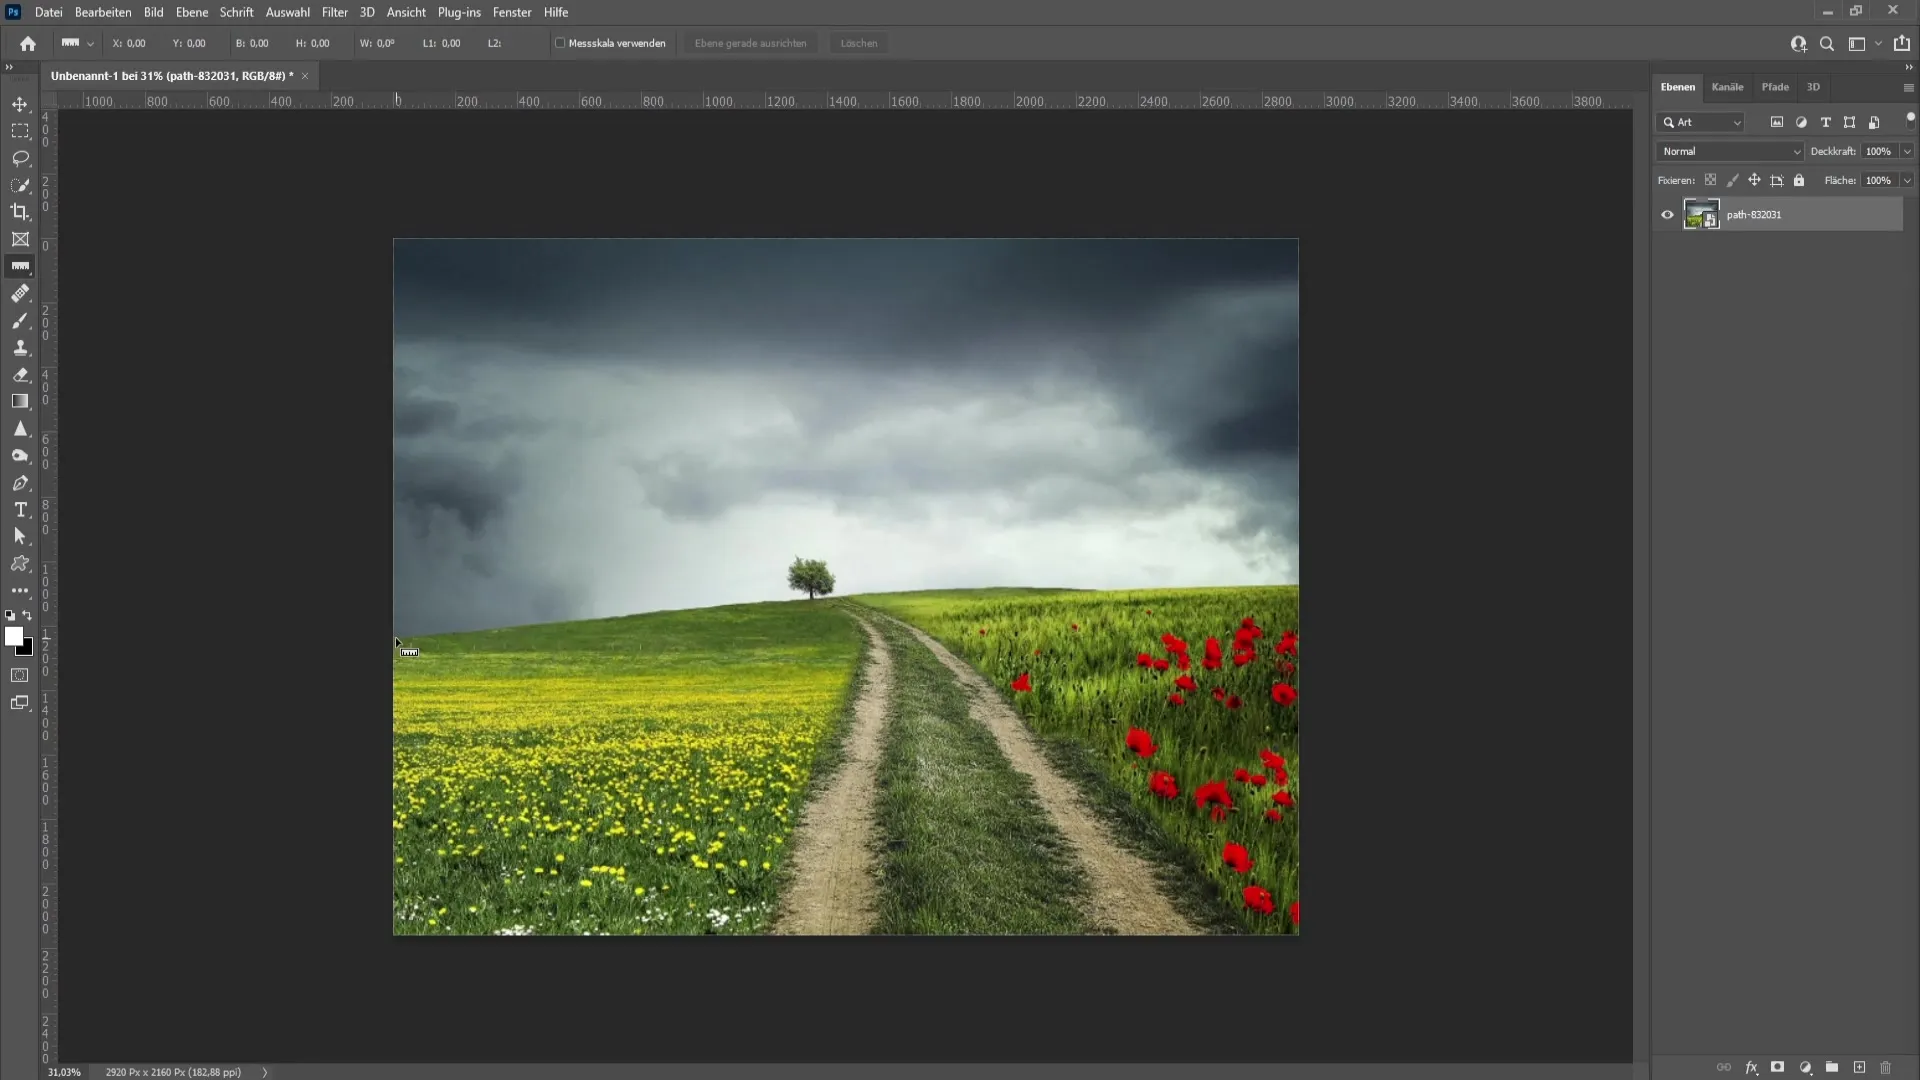
Task: Select the Lasso tool
Action: (x=20, y=157)
